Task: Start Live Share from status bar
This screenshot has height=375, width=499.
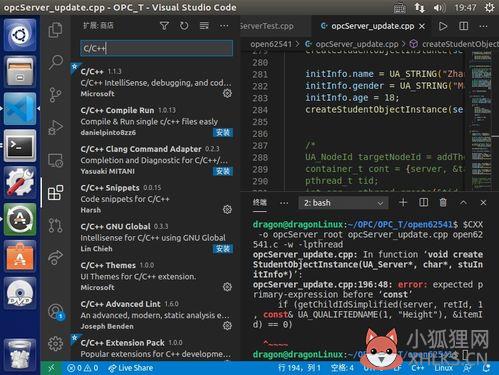Action: (x=131, y=368)
